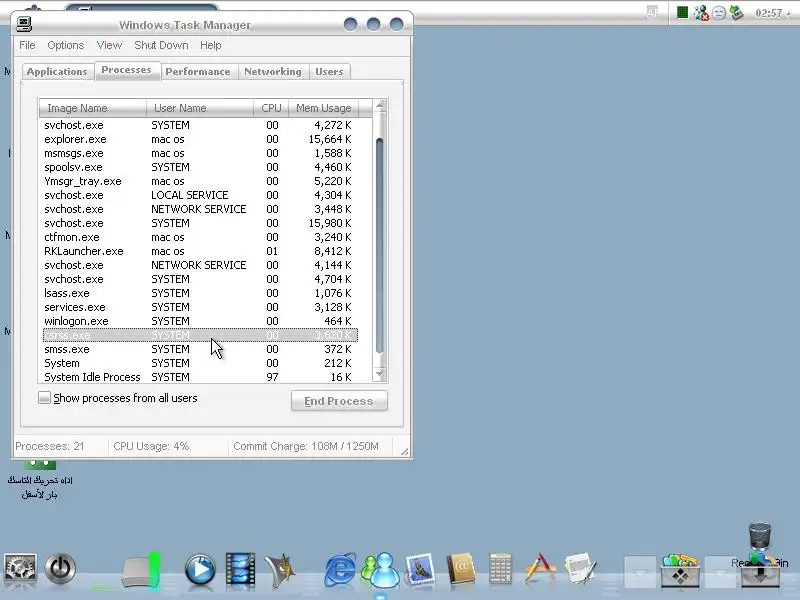This screenshot has height=600, width=800.
Task: Select the RKLauncher.exe process
Action: click(201, 251)
